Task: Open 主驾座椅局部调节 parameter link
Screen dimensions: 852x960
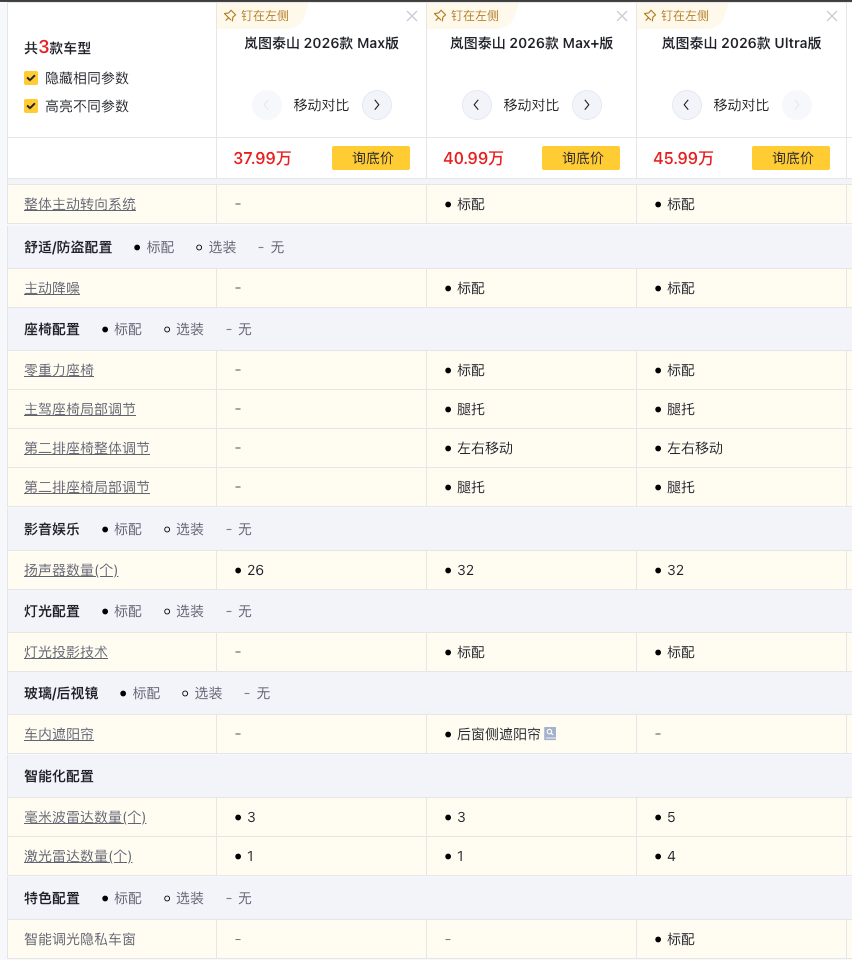Action: pos(80,410)
